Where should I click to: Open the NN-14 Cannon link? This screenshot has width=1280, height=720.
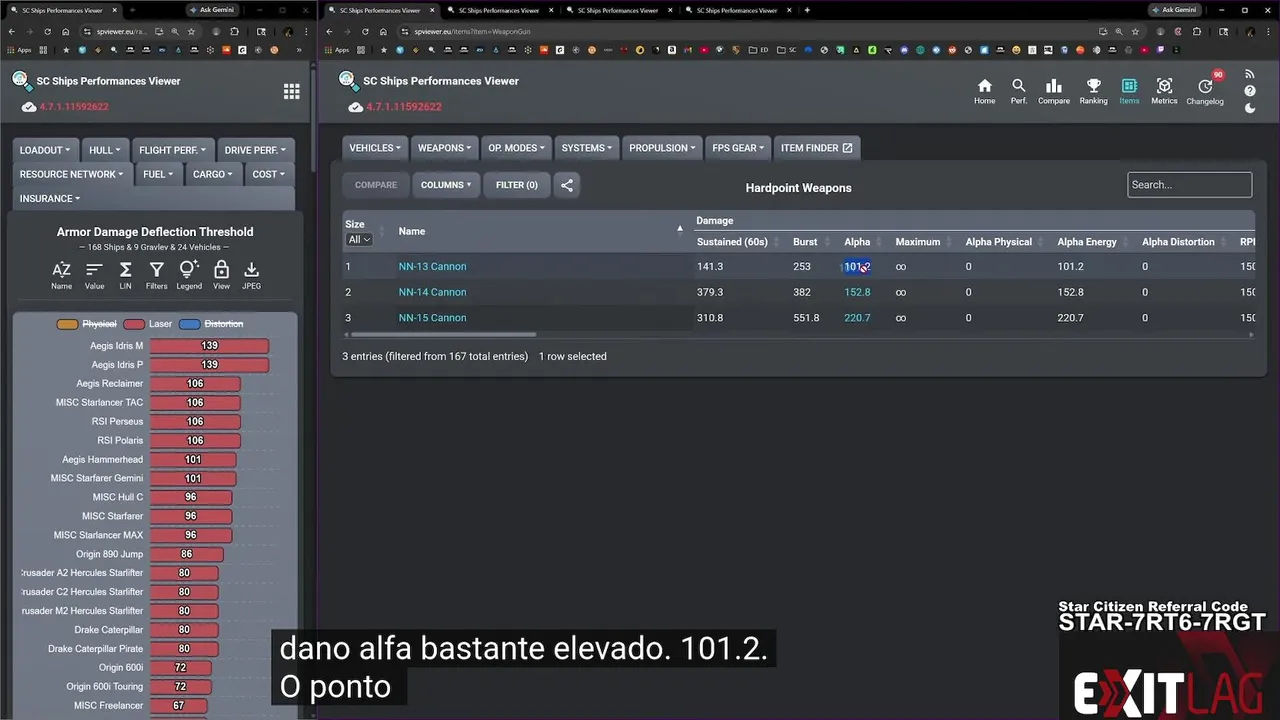point(432,292)
